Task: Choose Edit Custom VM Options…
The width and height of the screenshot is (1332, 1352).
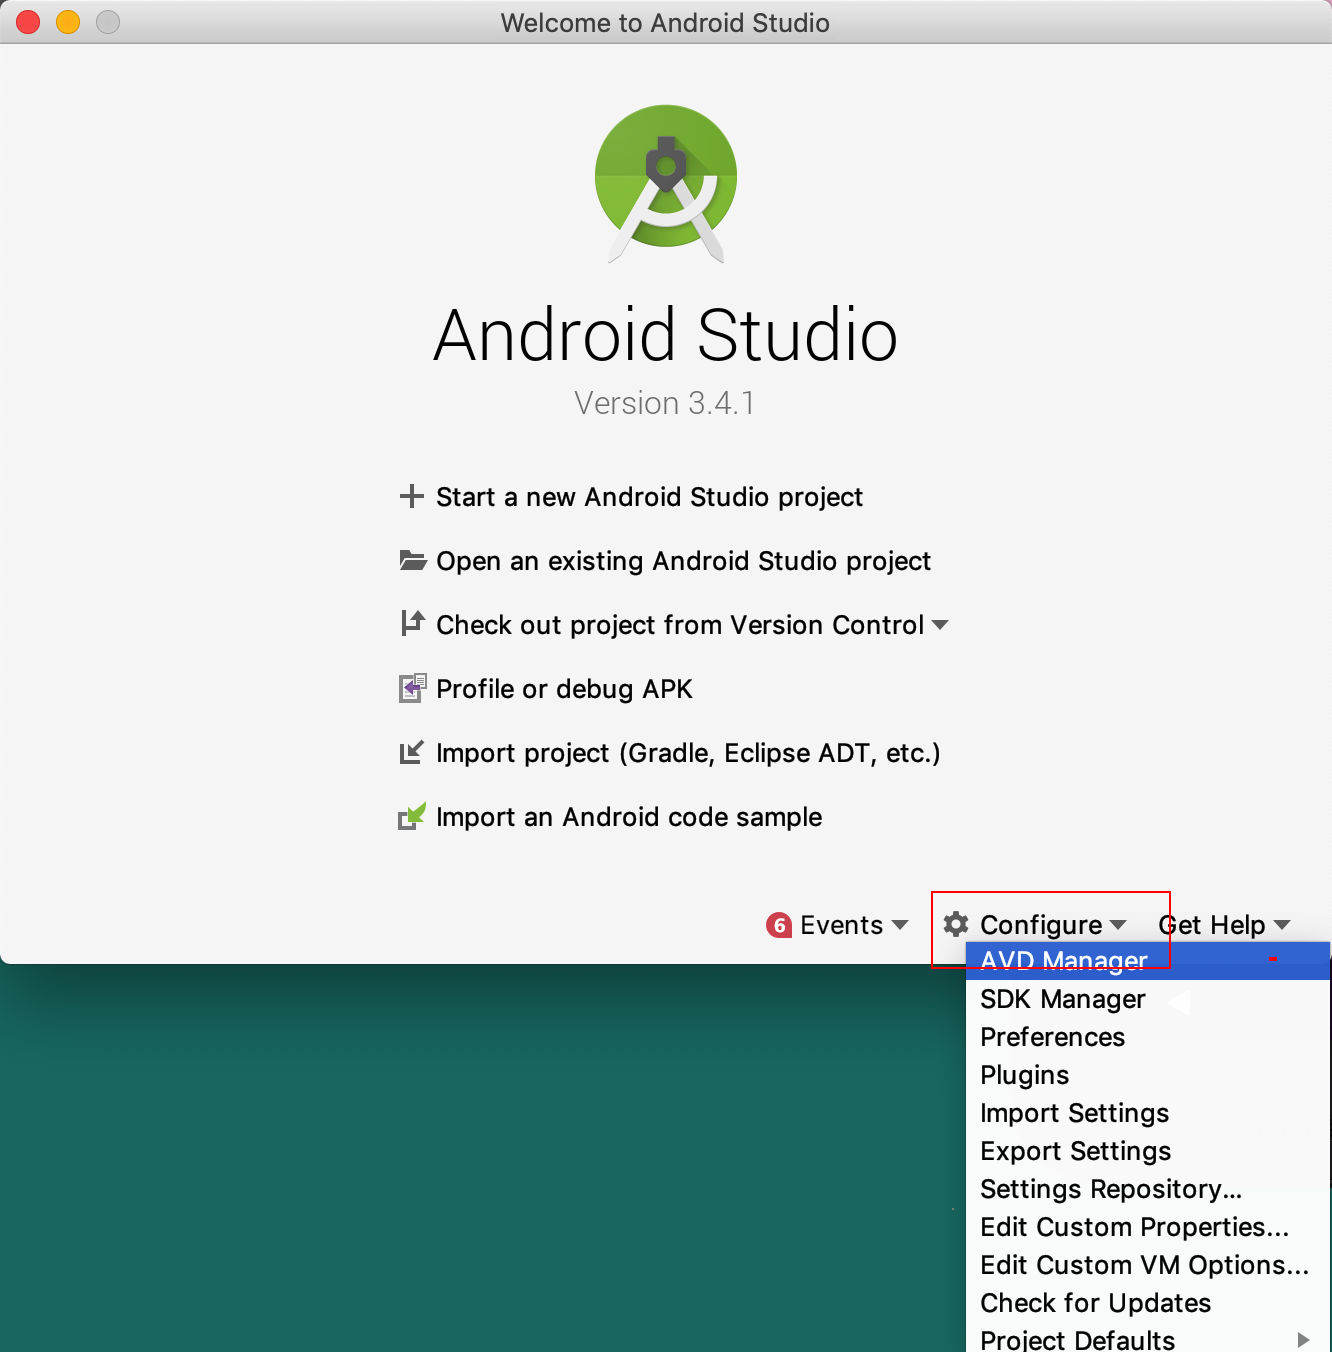Action: [1148, 1265]
